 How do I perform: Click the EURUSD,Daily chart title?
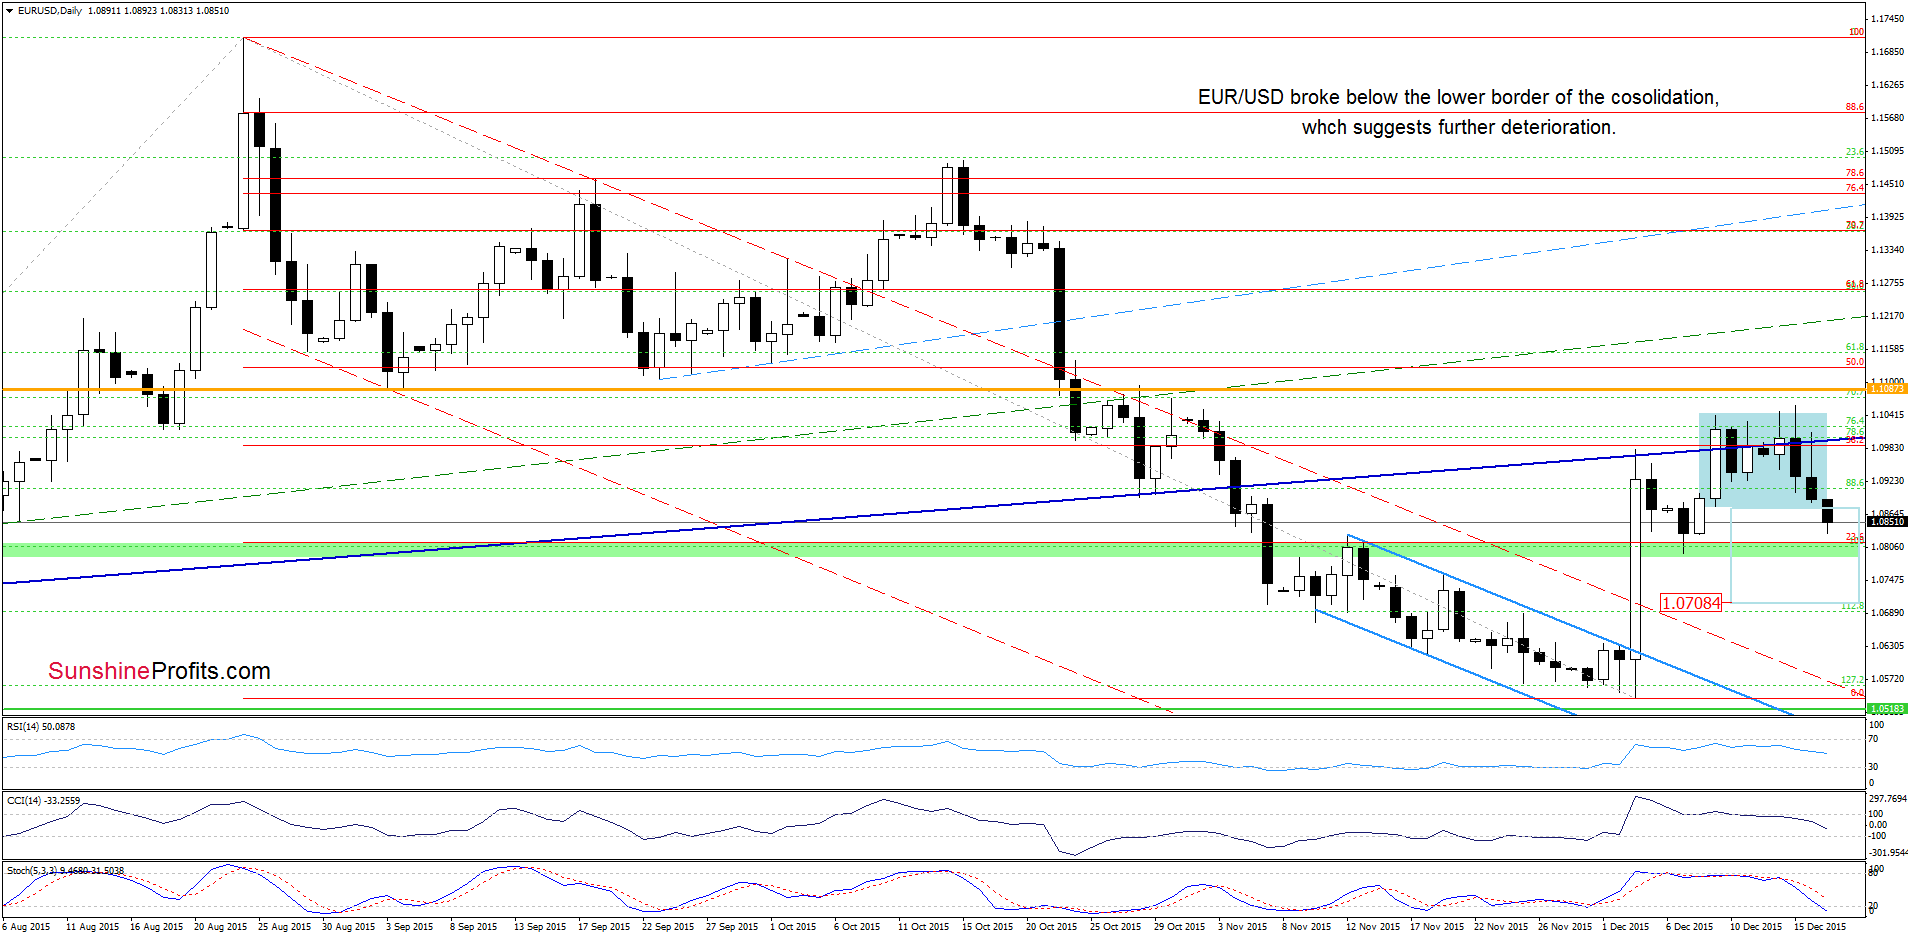[x=50, y=11]
